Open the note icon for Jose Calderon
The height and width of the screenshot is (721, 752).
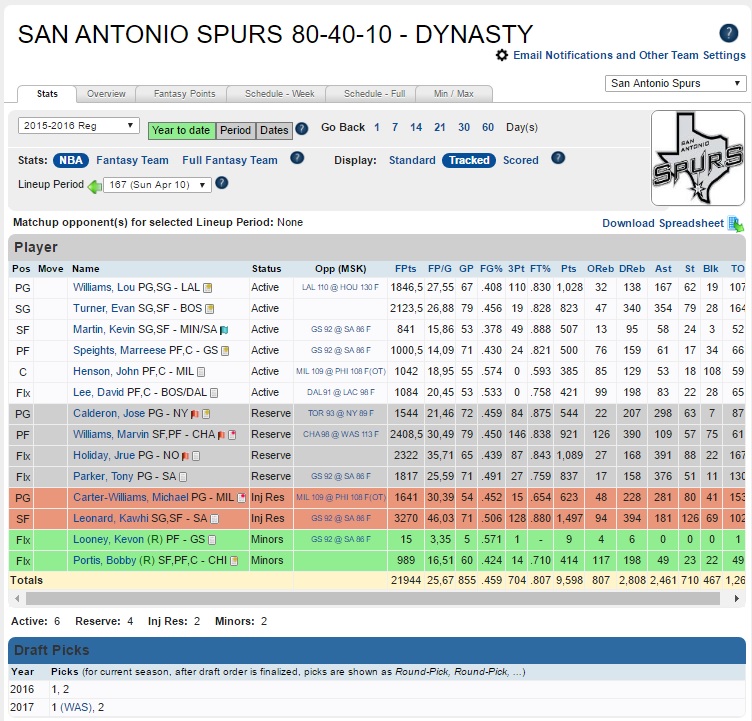(206, 414)
